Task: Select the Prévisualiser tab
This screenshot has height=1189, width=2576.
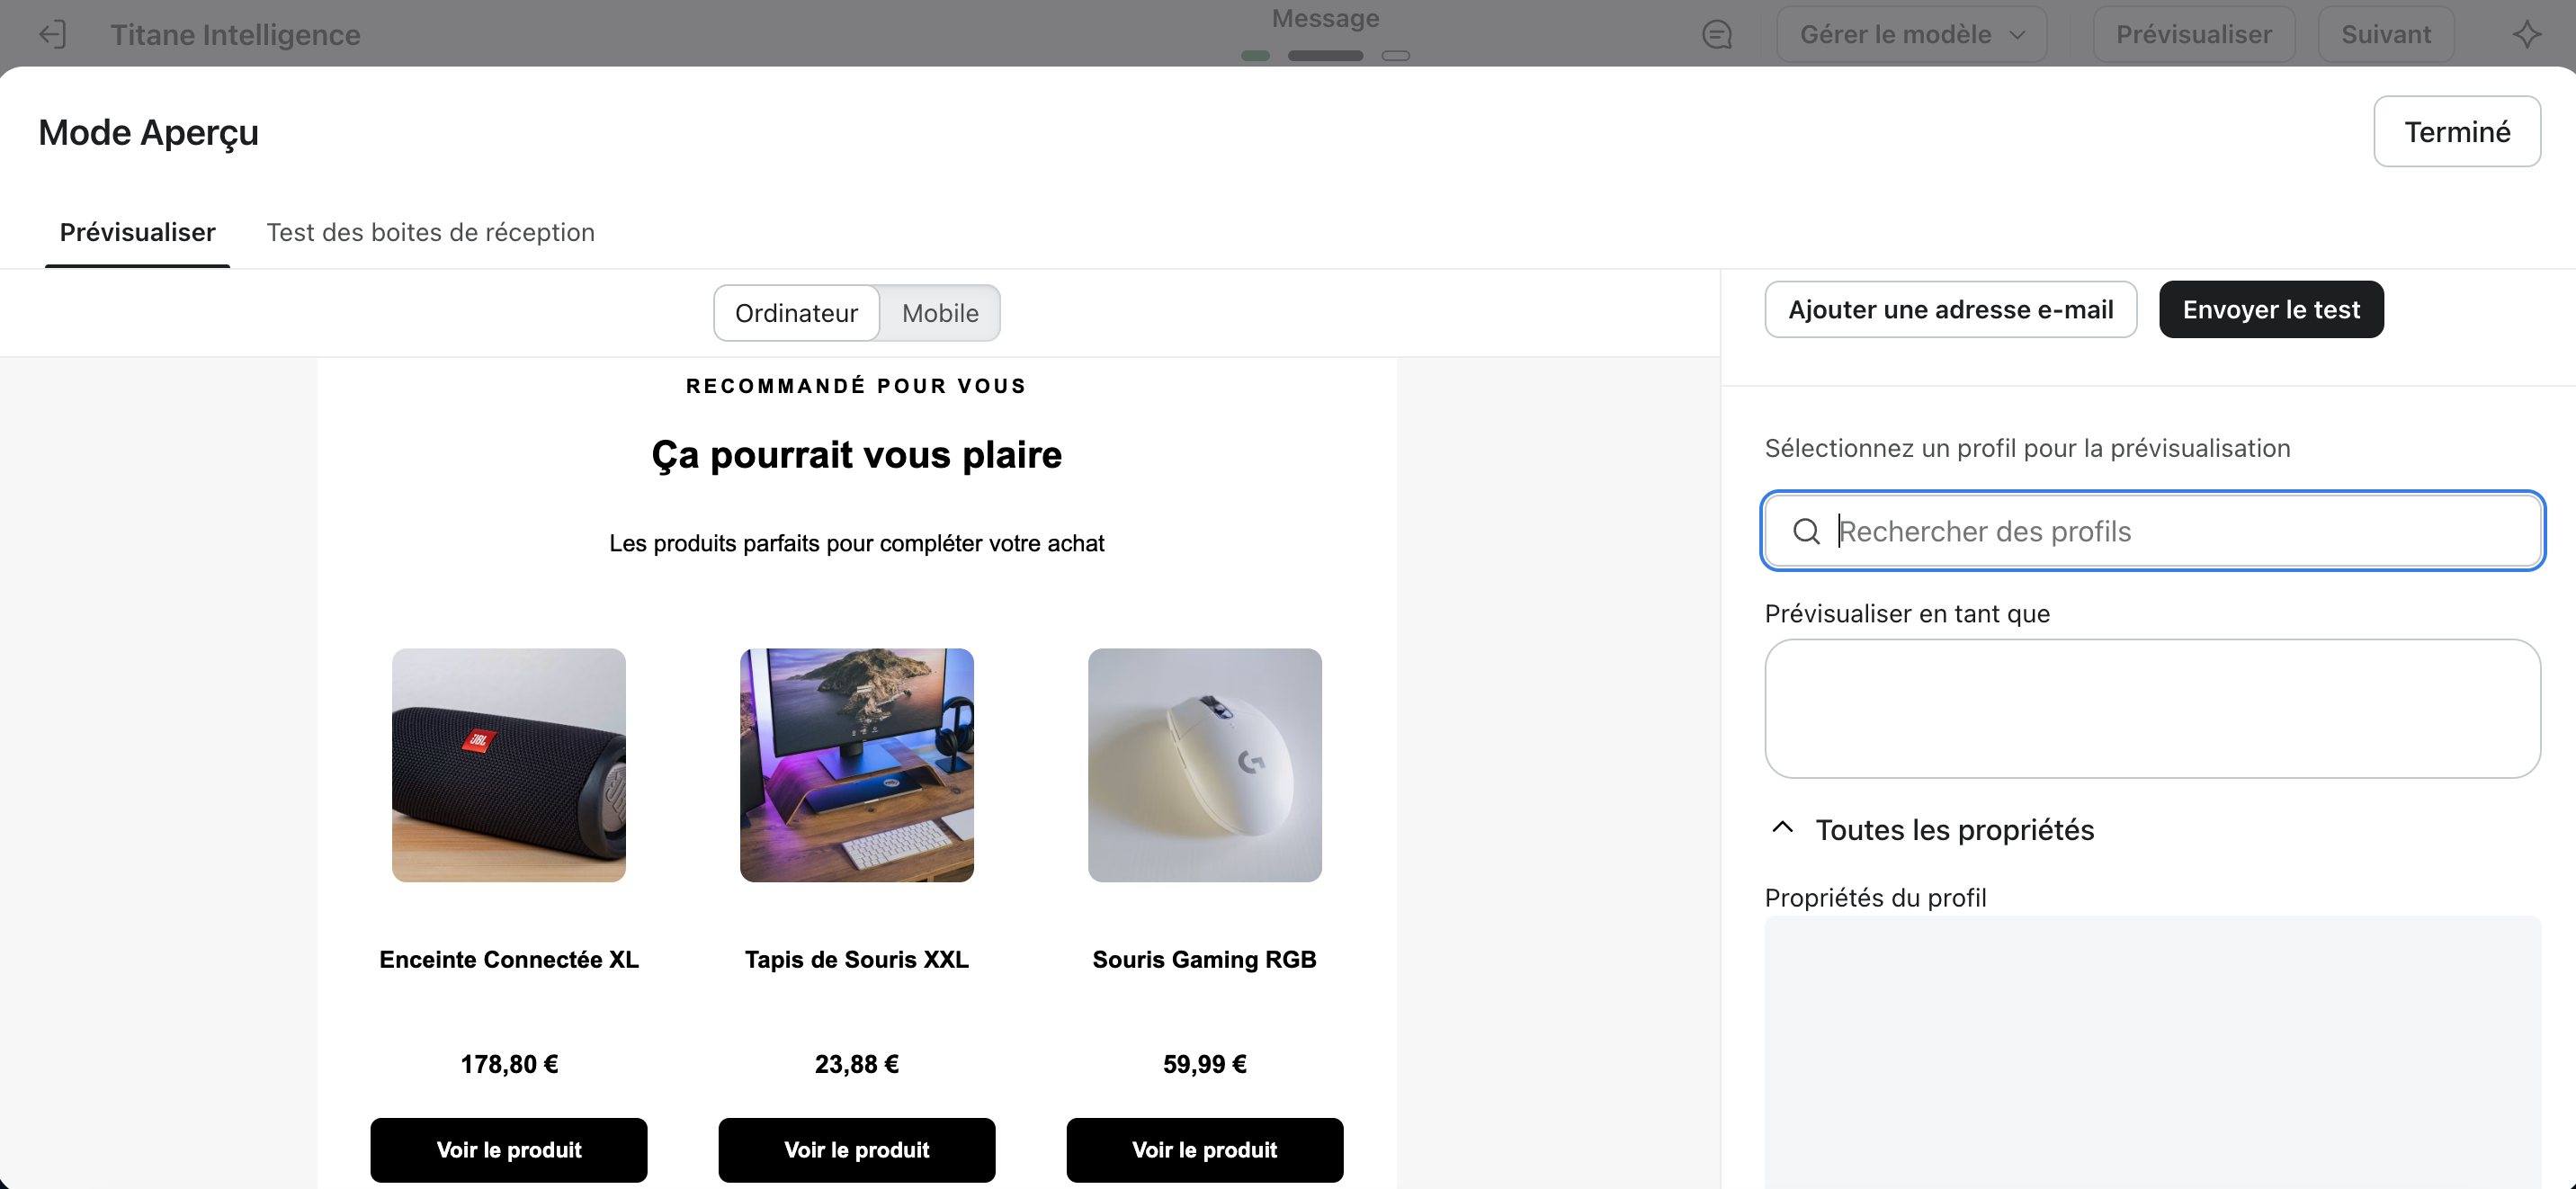Action: (137, 232)
